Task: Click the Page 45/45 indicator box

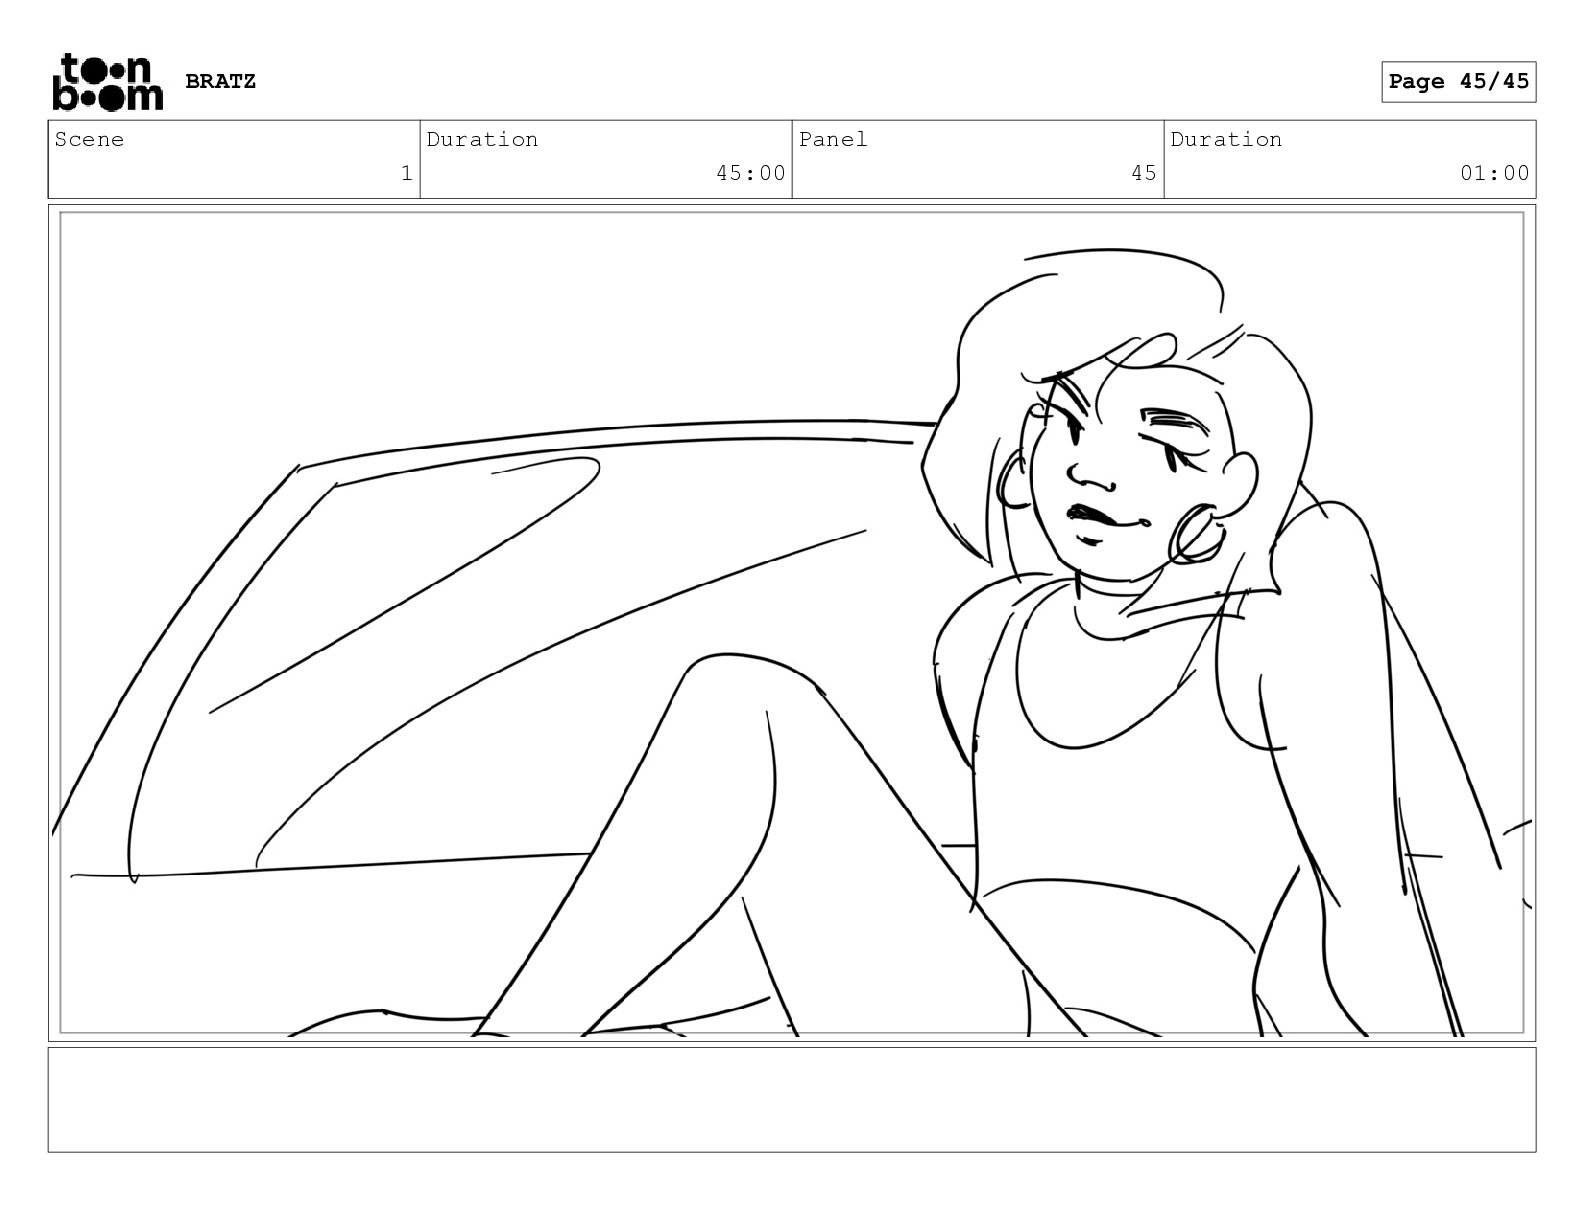Action: [1458, 82]
